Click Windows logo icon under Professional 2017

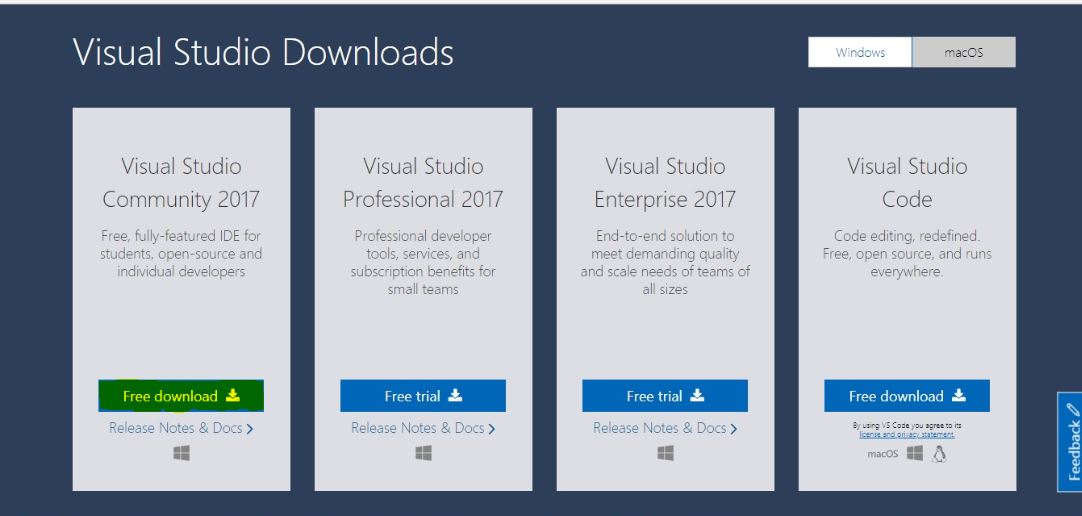[x=424, y=453]
